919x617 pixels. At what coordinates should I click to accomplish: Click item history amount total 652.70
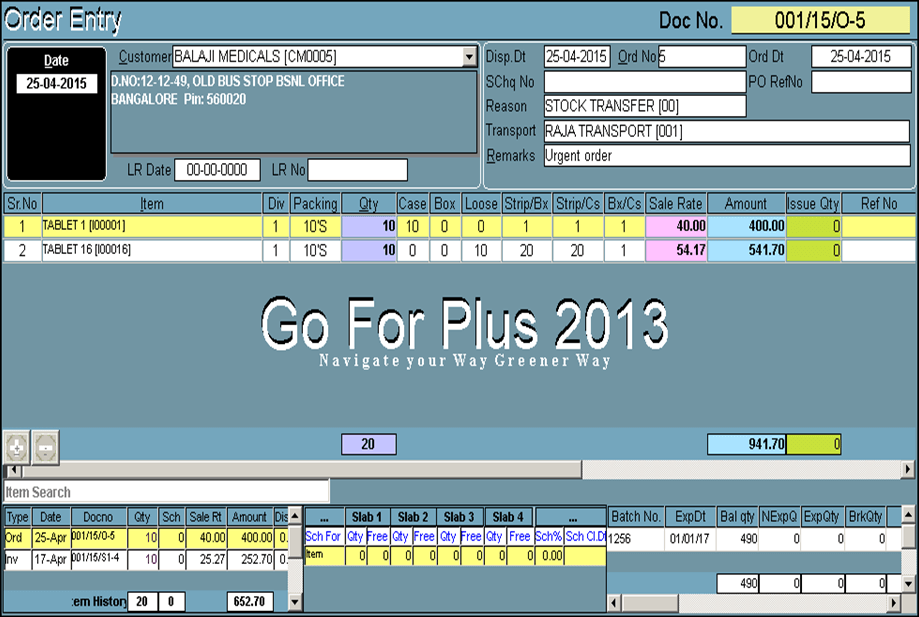point(250,602)
